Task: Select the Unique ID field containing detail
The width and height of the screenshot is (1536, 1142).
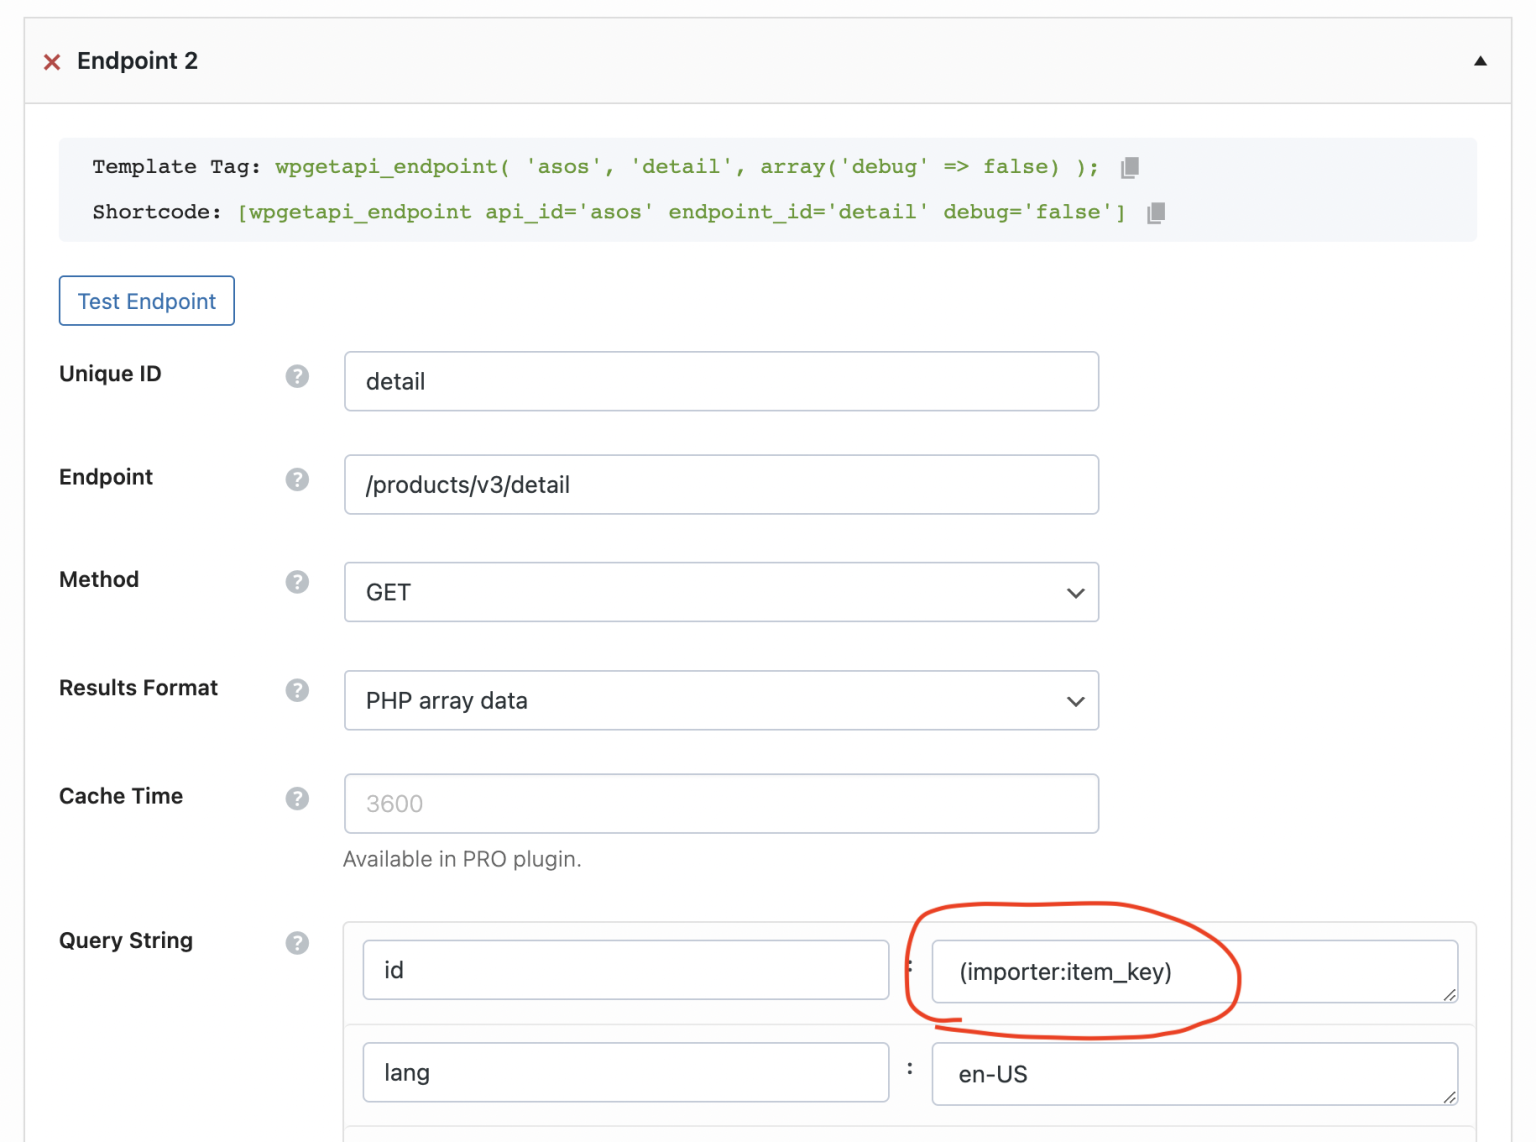Action: [x=721, y=381]
